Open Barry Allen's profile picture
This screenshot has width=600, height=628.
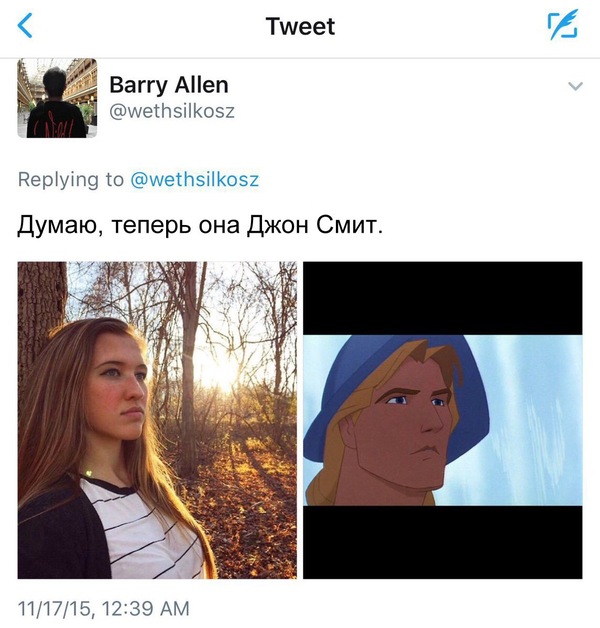57,98
